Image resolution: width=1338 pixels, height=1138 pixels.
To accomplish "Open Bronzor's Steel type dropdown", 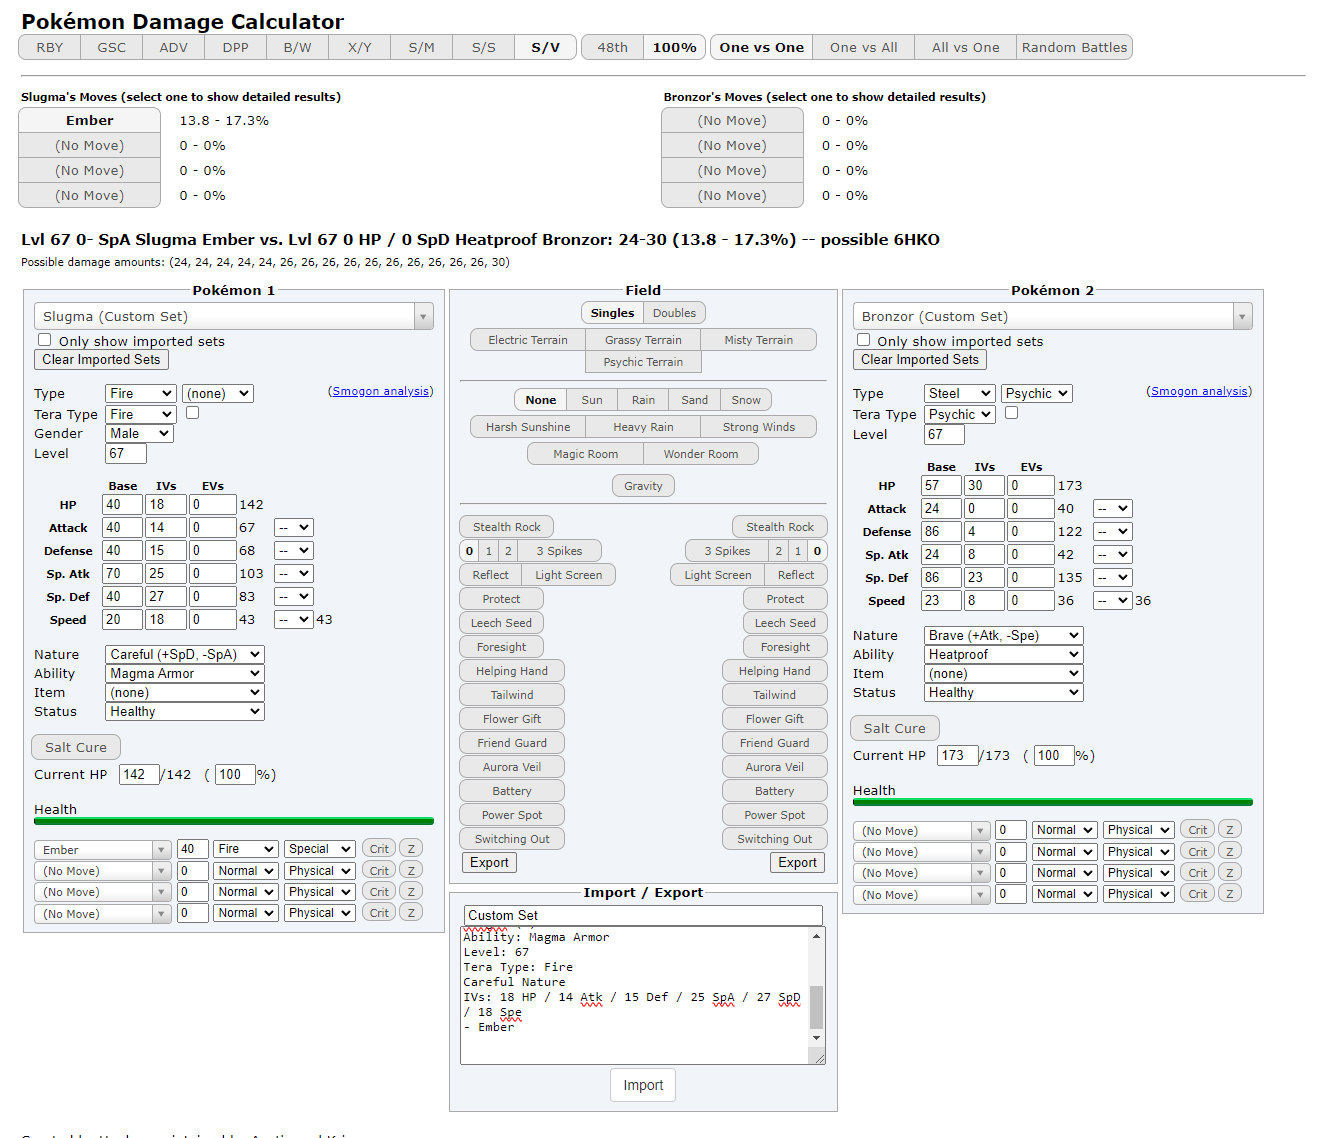I will point(959,393).
